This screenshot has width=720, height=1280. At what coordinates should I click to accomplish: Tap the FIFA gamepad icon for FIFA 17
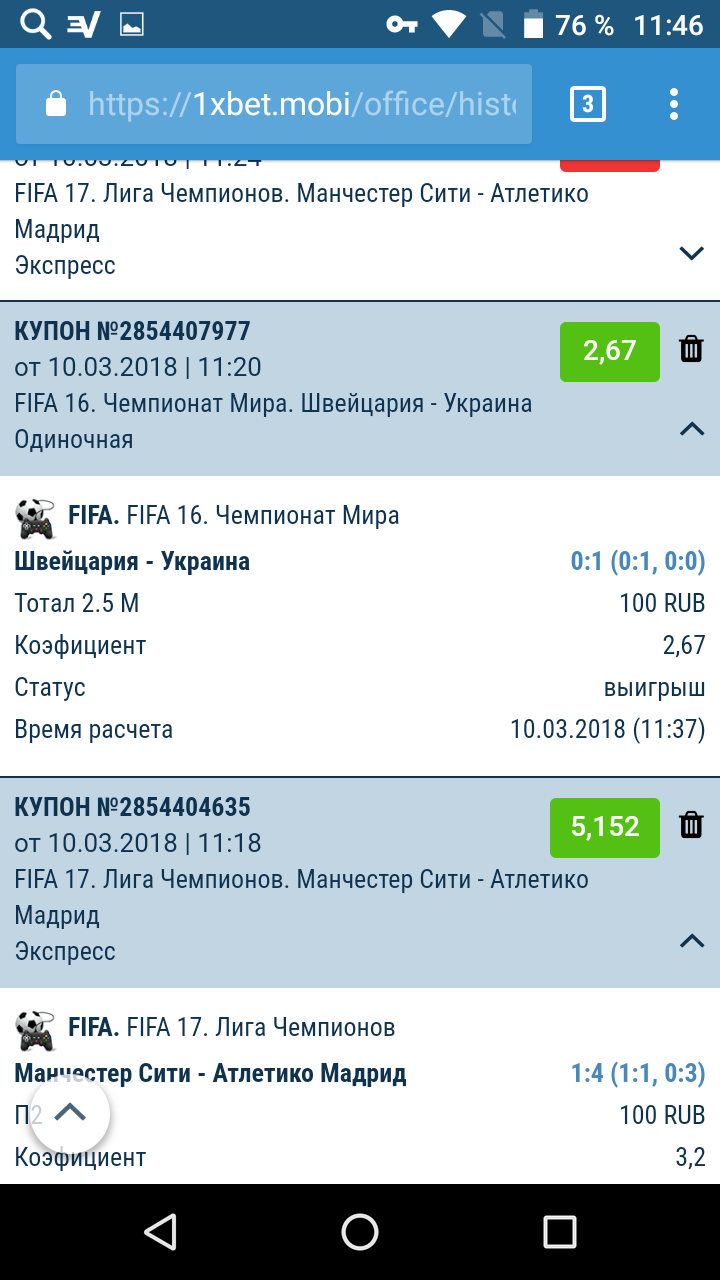point(36,1029)
